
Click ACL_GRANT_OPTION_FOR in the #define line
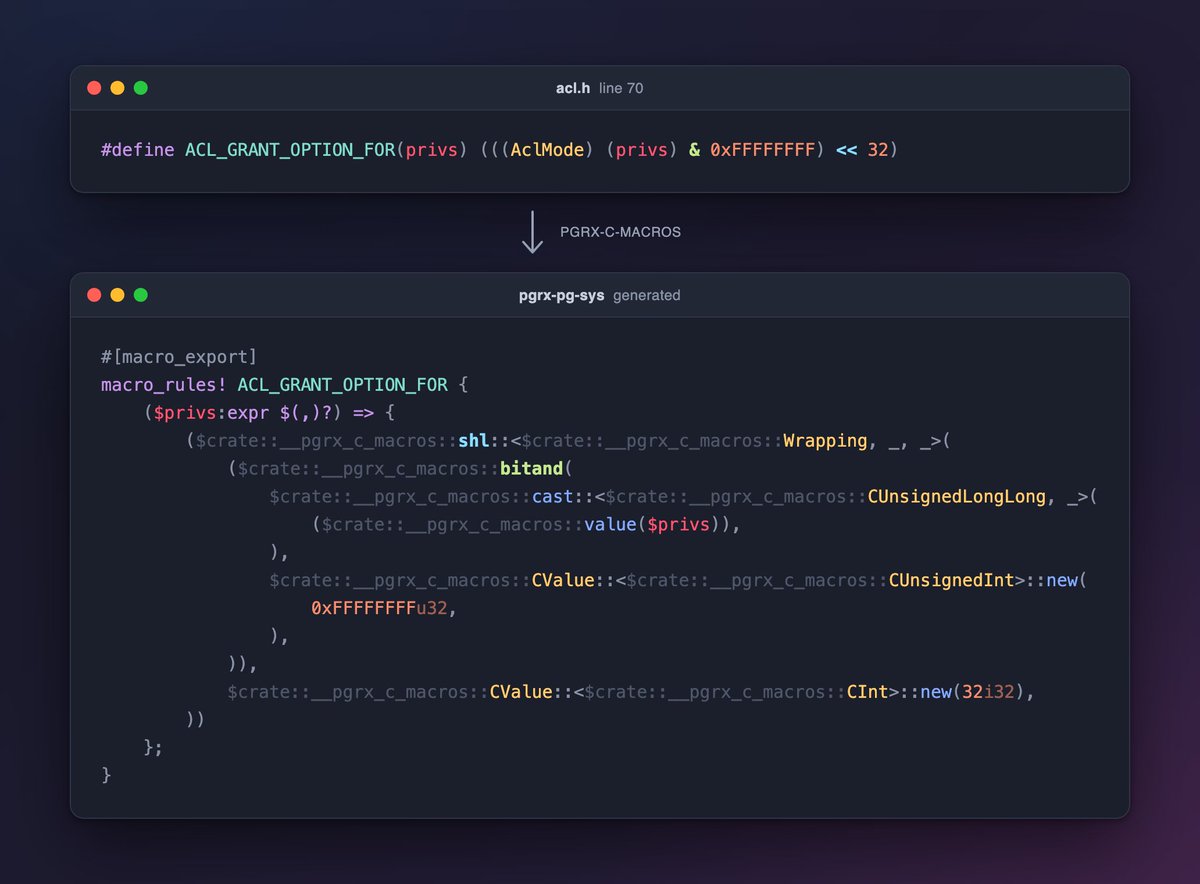291,150
